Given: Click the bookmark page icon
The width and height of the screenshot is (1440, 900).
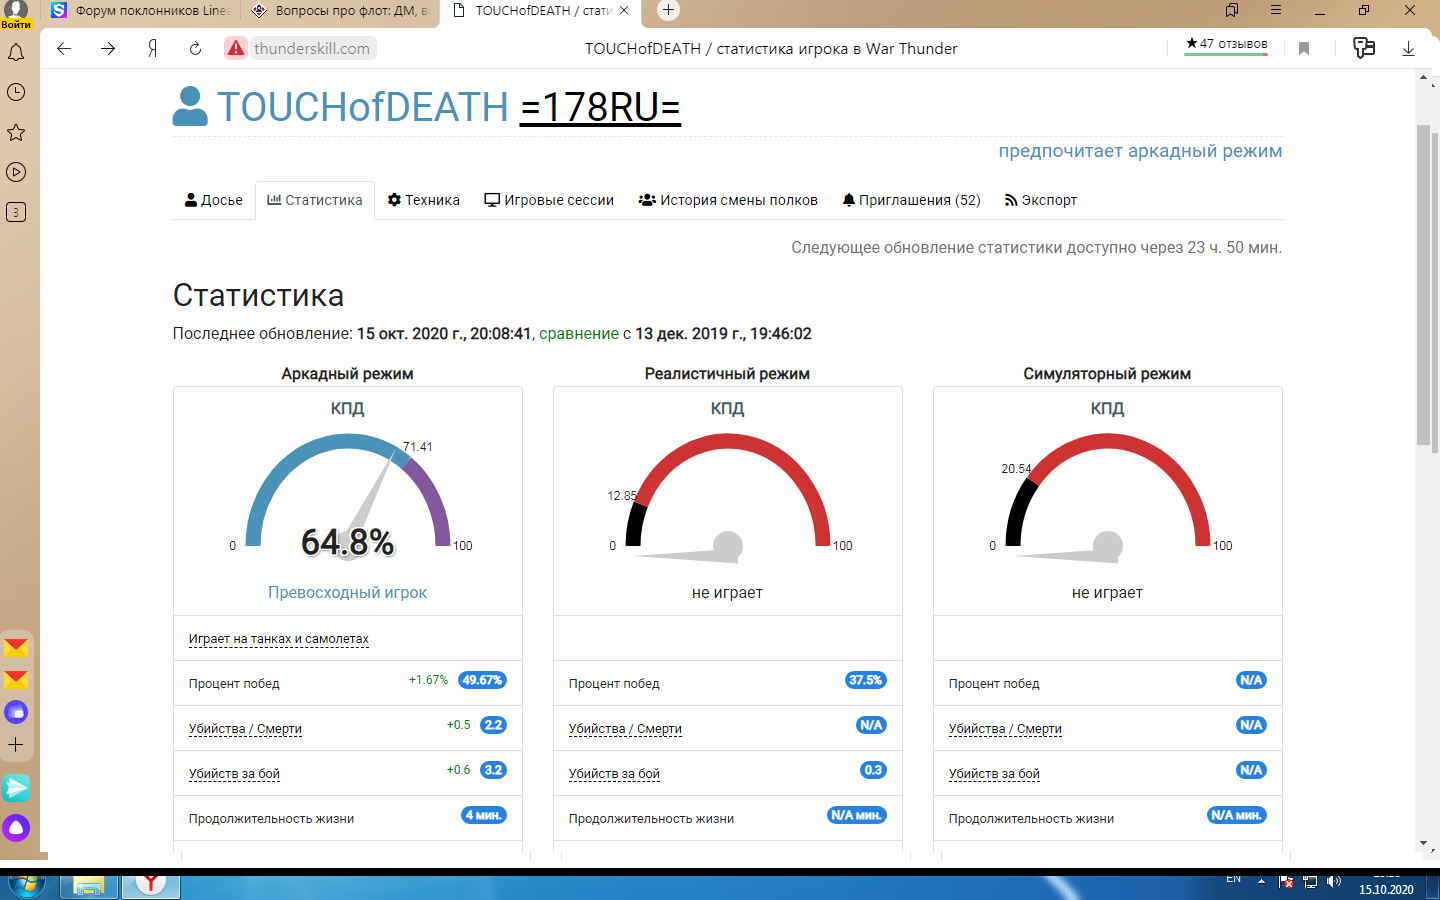Looking at the screenshot, I should (x=1304, y=48).
